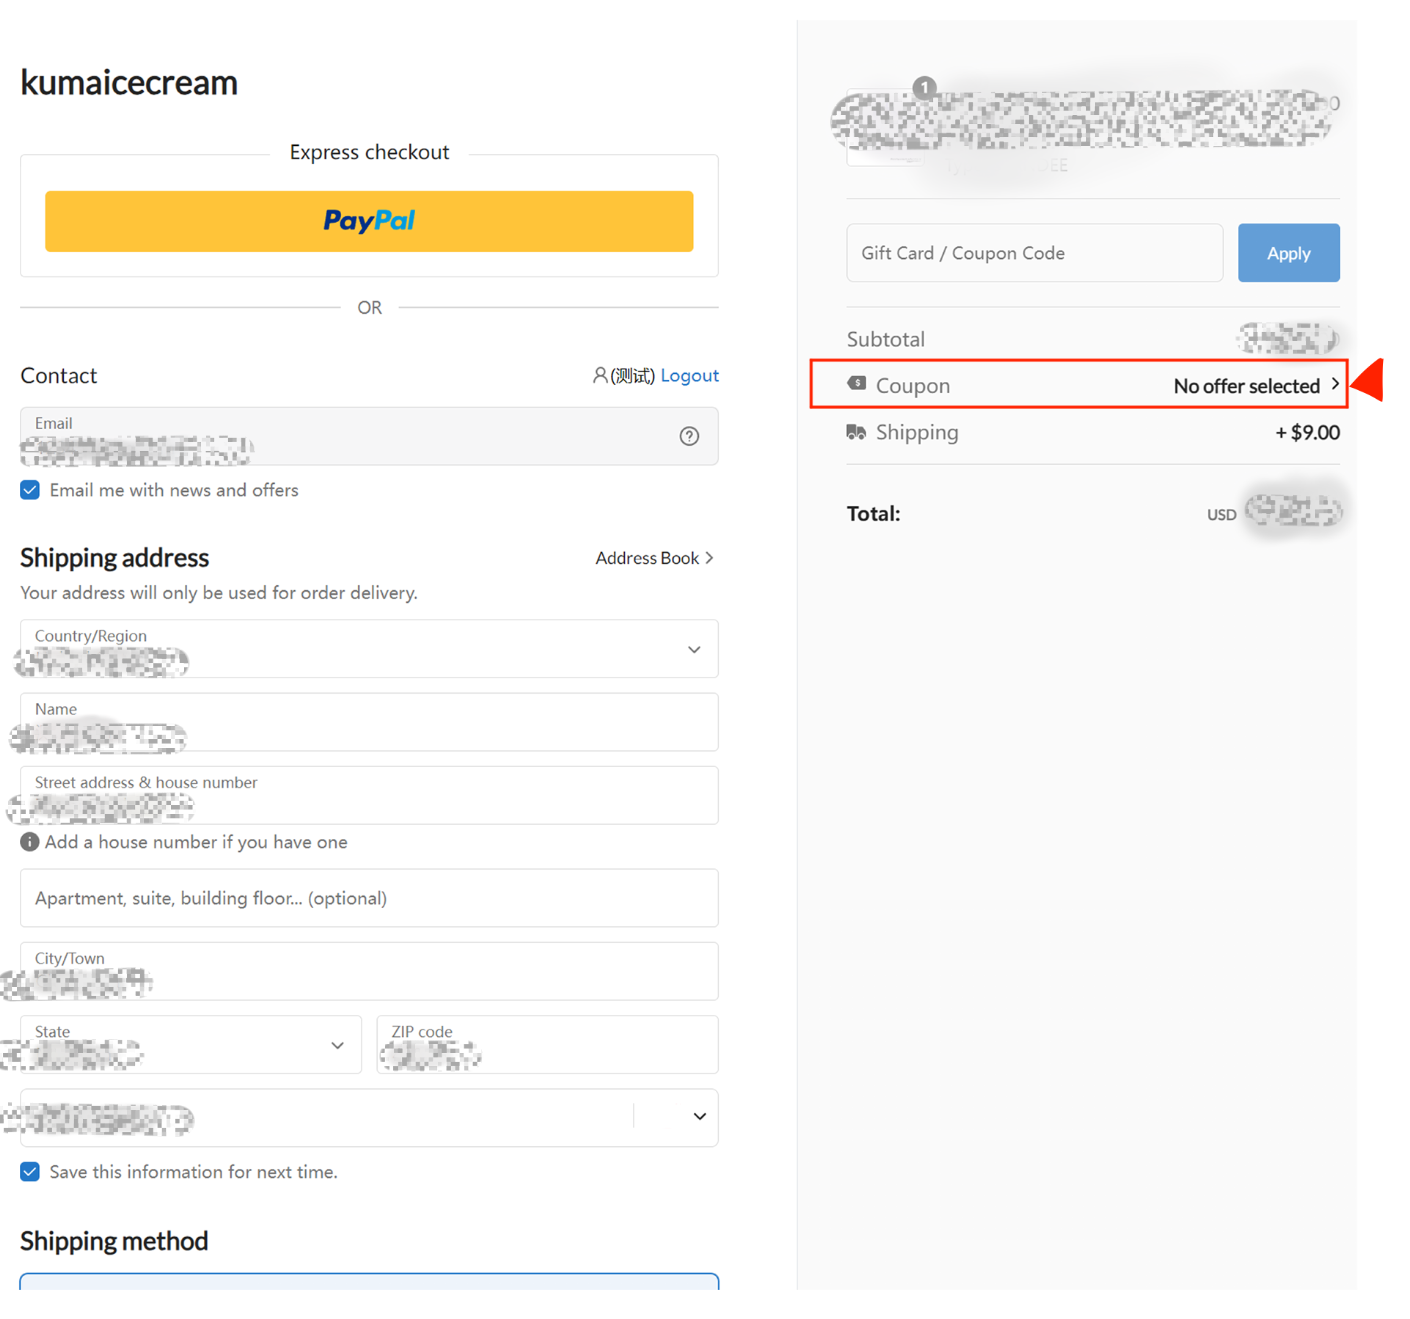Click the Logout link
Viewport: 1410px width, 1319px height.
689,375
